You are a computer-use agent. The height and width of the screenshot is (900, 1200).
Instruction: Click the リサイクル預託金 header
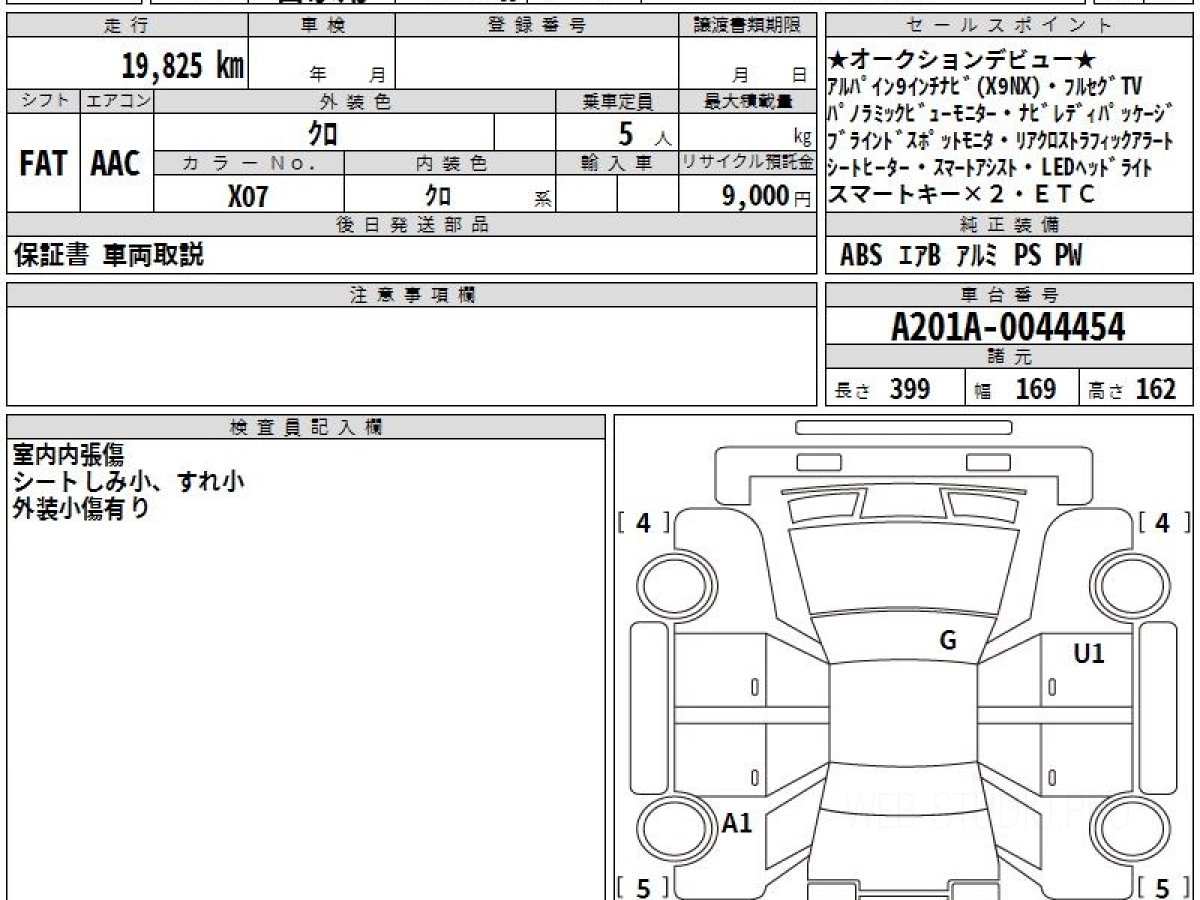tap(747, 163)
